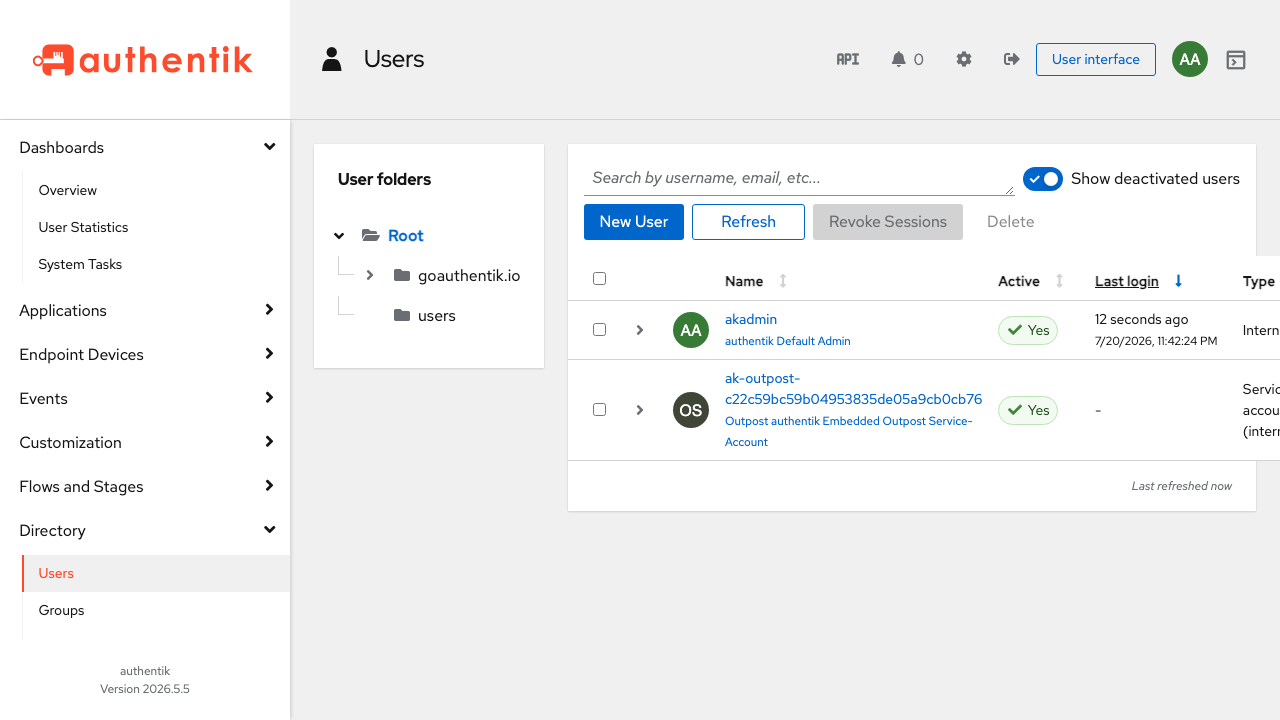1280x720 pixels.
Task: Select the akadmin row checkbox
Action: point(599,329)
